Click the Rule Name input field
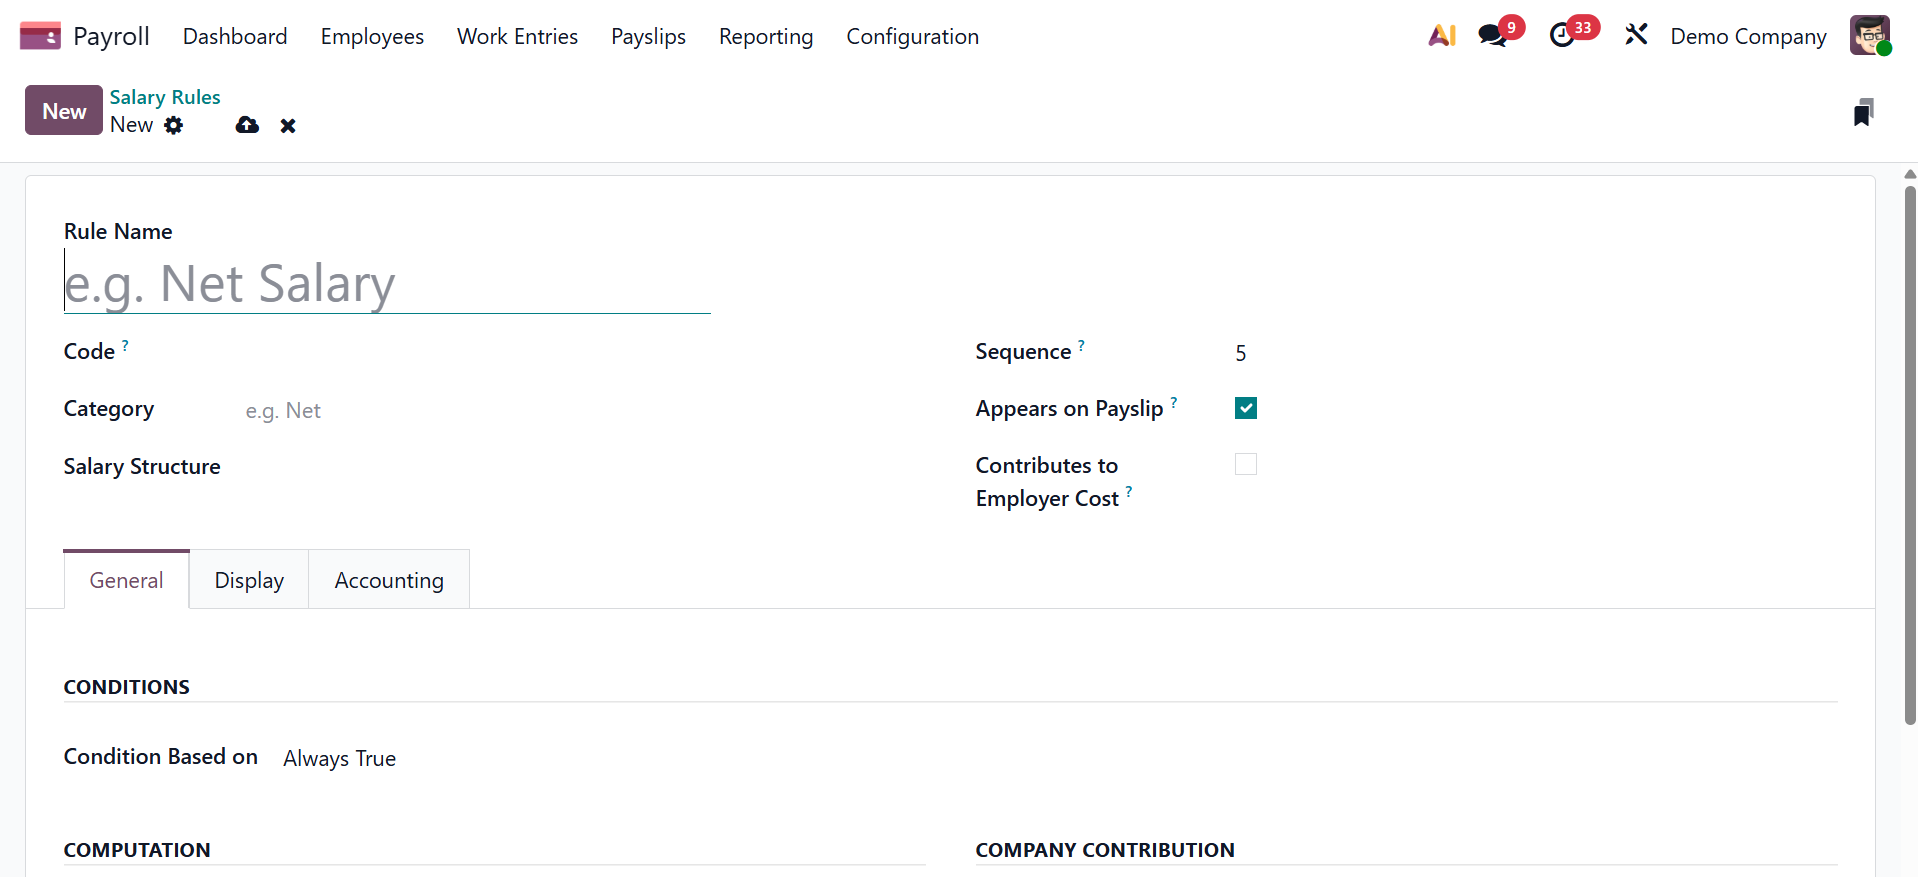 click(387, 284)
